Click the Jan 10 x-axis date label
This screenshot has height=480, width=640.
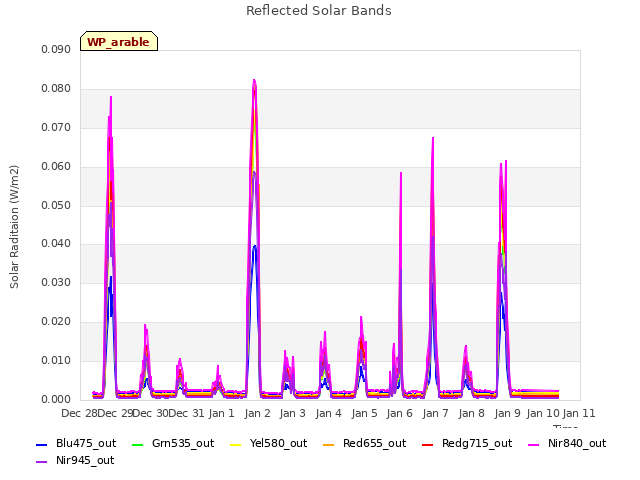(543, 413)
